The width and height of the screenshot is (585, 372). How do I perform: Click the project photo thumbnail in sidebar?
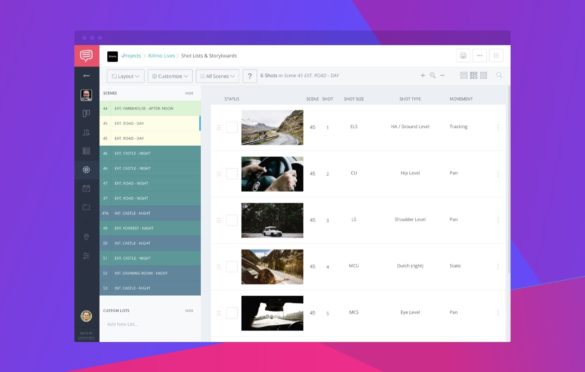tap(86, 95)
